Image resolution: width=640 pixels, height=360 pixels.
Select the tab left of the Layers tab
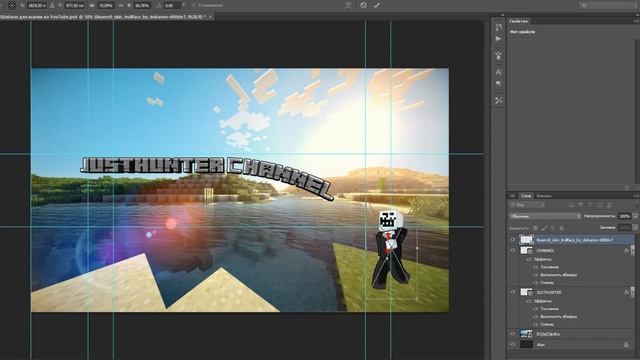click(513, 196)
